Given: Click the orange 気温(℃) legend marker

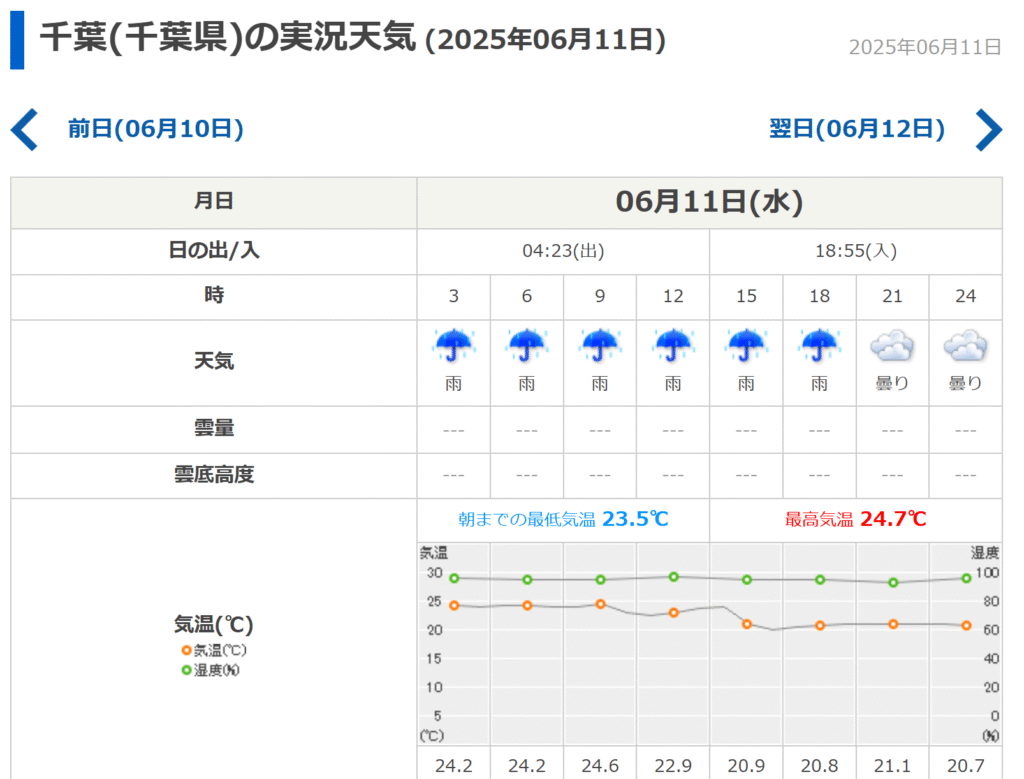Looking at the screenshot, I should 186,650.
